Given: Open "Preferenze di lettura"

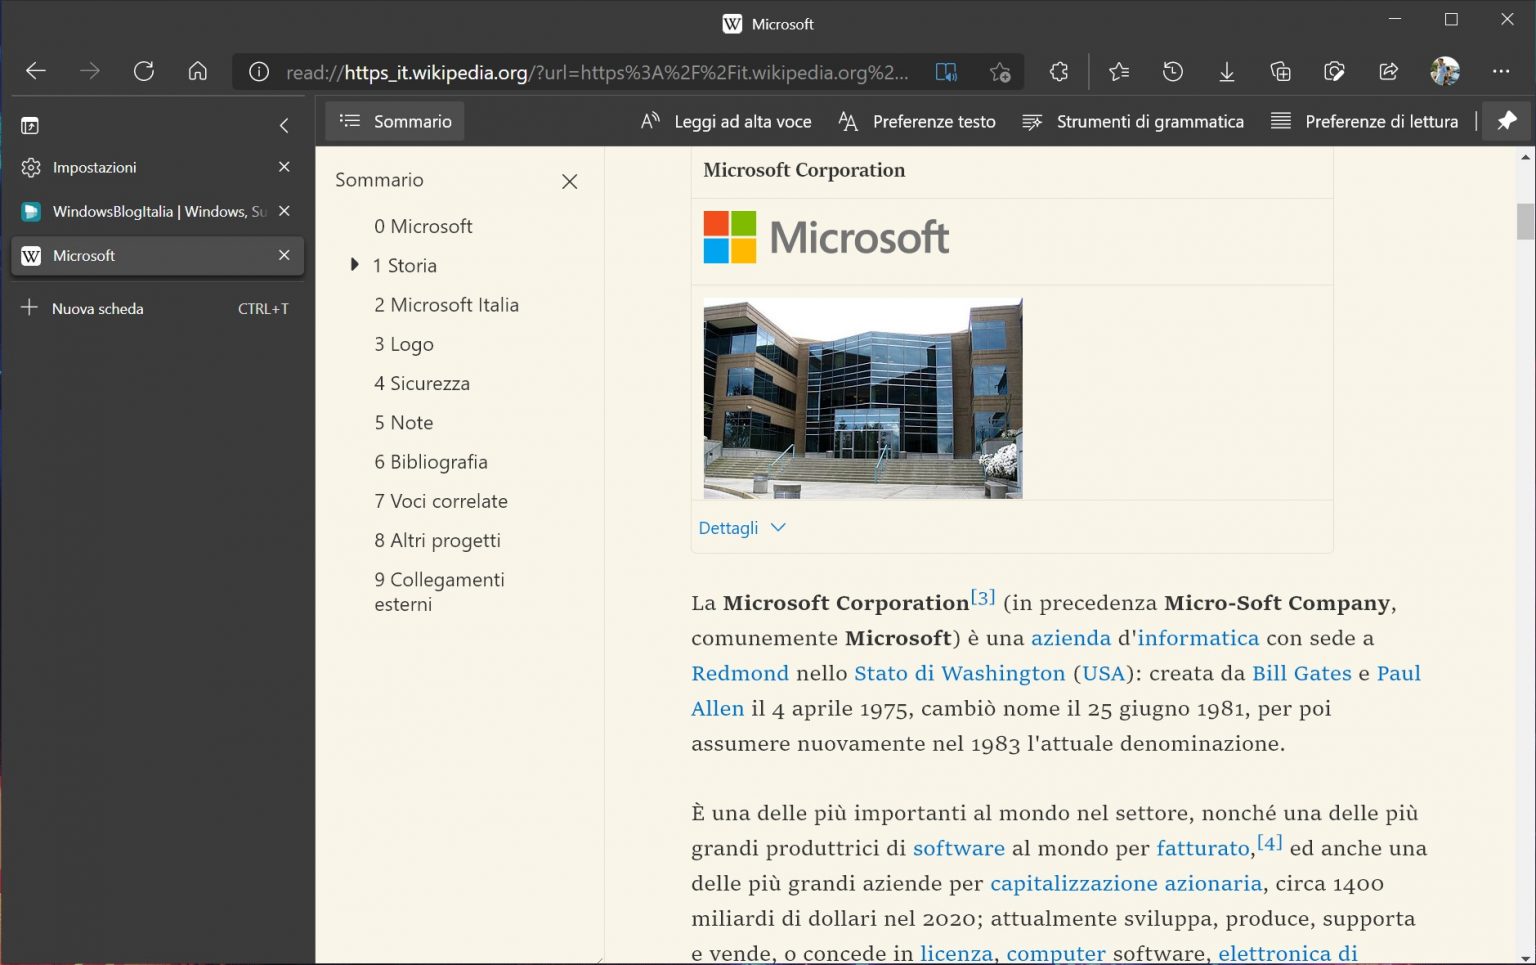Looking at the screenshot, I should point(1365,121).
